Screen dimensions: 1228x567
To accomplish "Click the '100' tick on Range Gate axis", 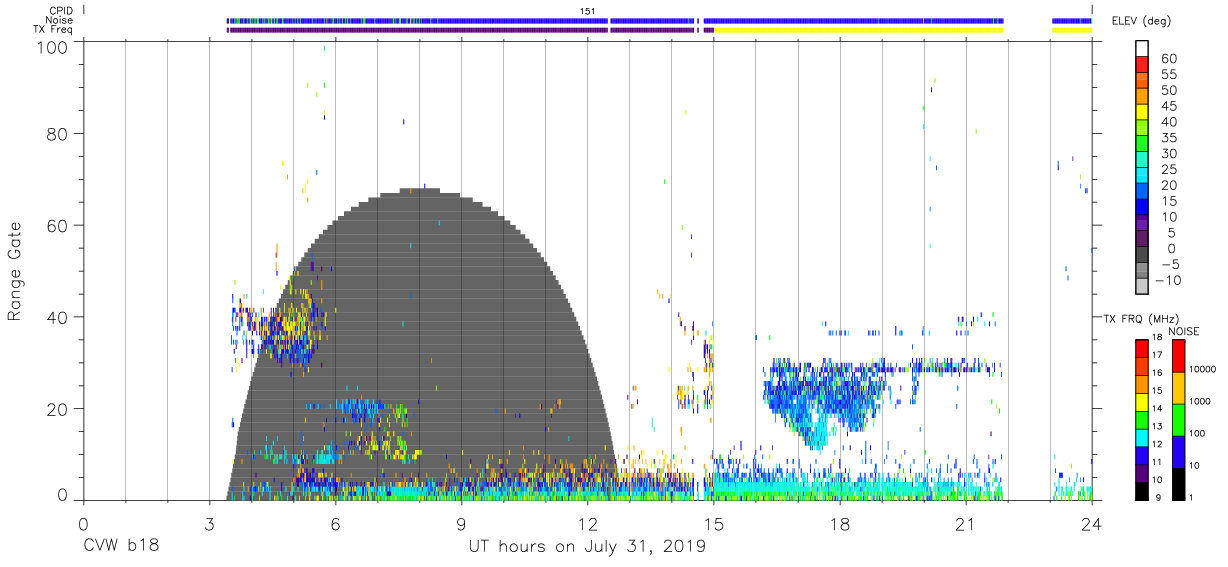I will [54, 46].
